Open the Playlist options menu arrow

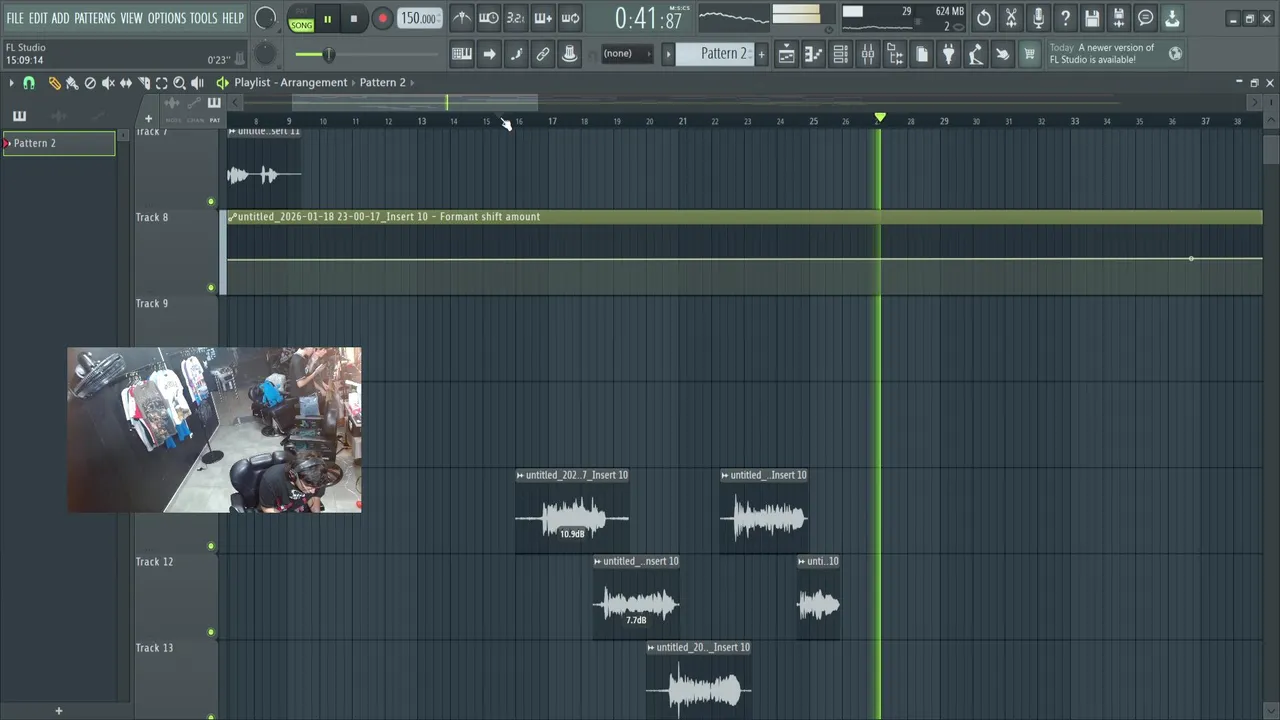click(x=11, y=83)
